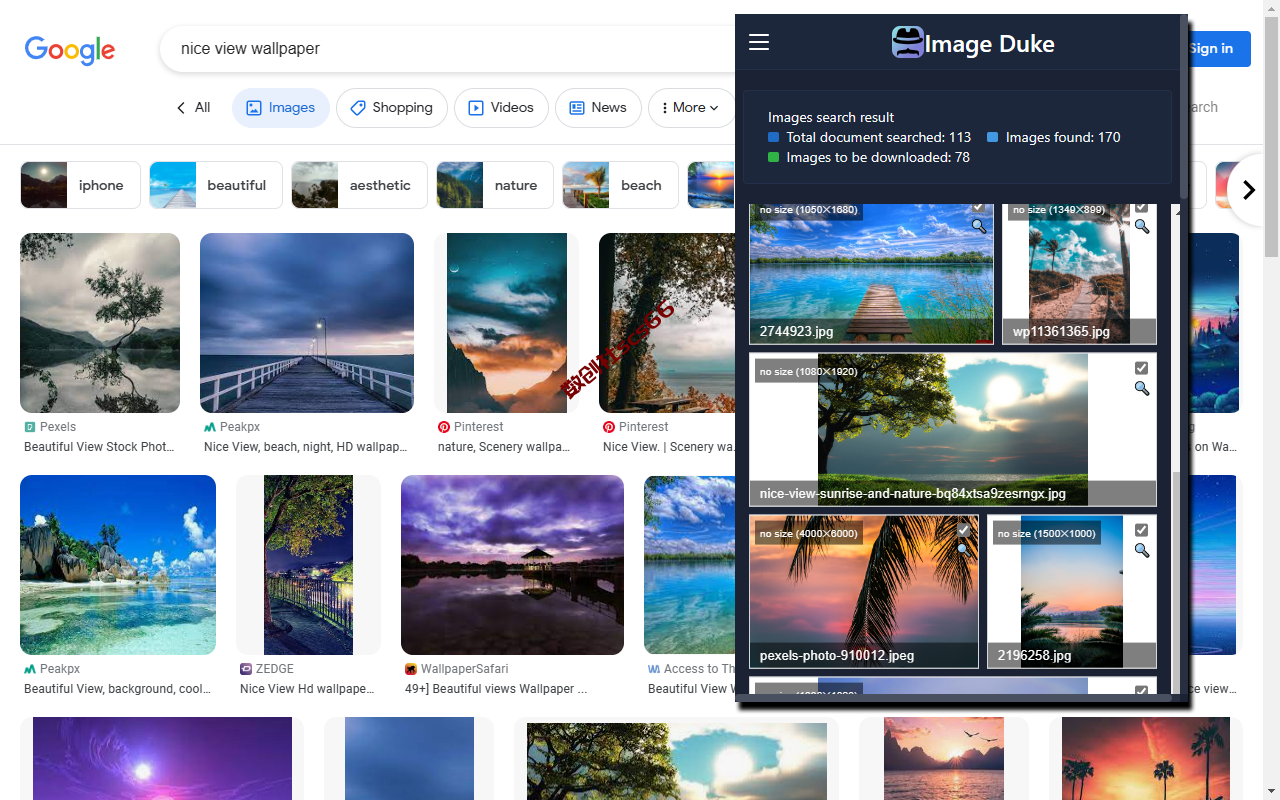Click the Pinterest favicon under nature, Scenery wallpaper
1280x800 pixels.
(444, 427)
